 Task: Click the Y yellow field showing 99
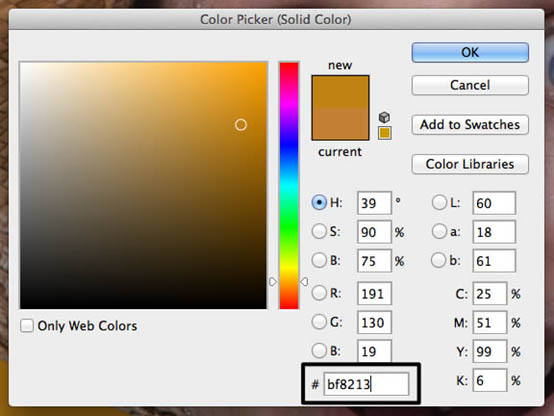coord(490,351)
